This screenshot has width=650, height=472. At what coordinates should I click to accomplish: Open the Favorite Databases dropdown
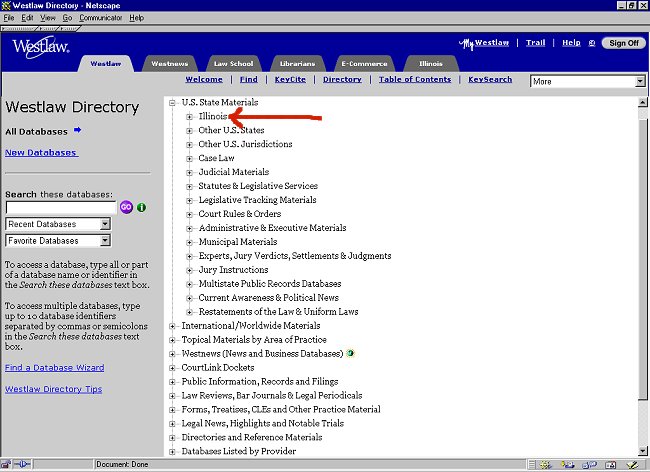point(58,241)
